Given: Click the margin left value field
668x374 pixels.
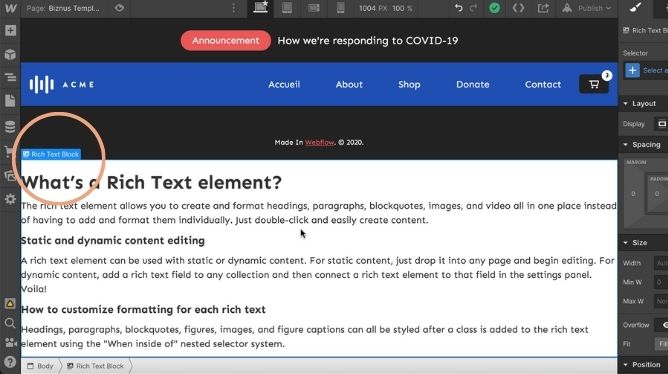Looking at the screenshot, I should point(633,194).
